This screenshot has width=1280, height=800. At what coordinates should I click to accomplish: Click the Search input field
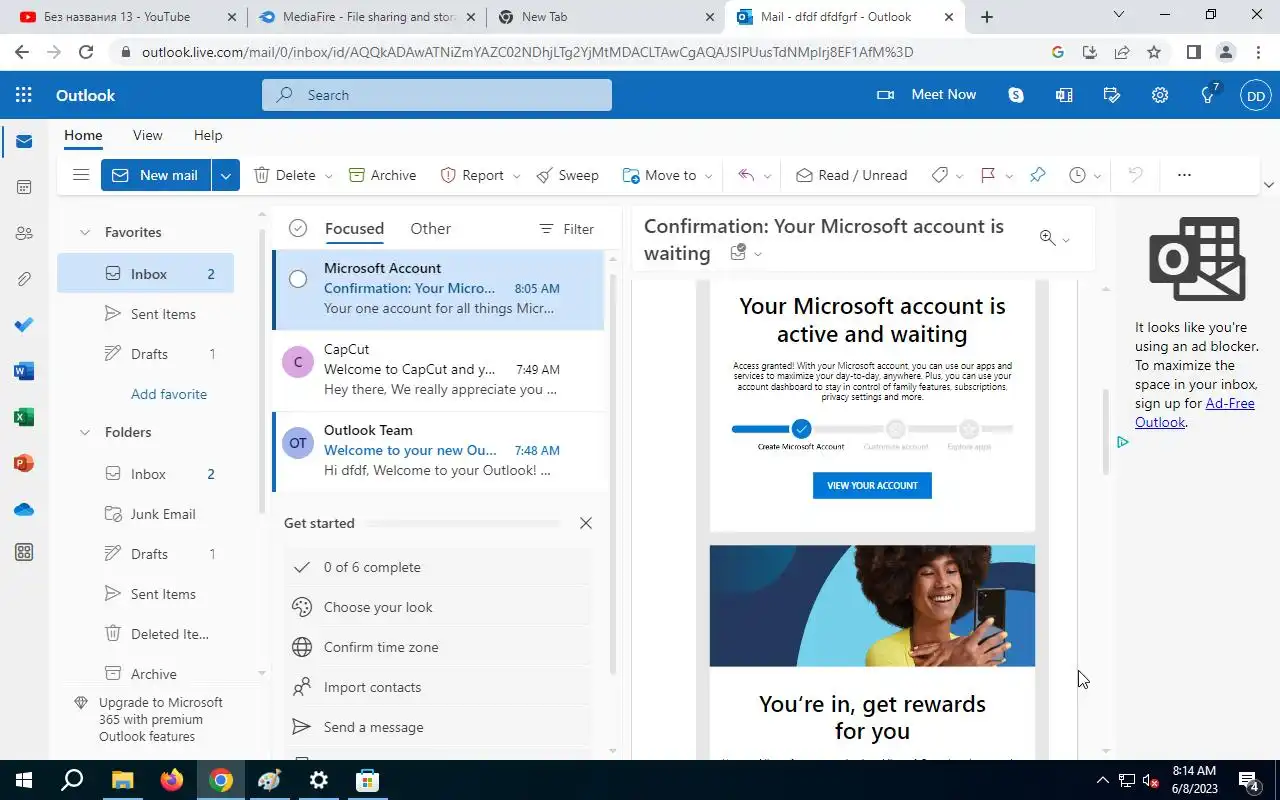tap(437, 95)
